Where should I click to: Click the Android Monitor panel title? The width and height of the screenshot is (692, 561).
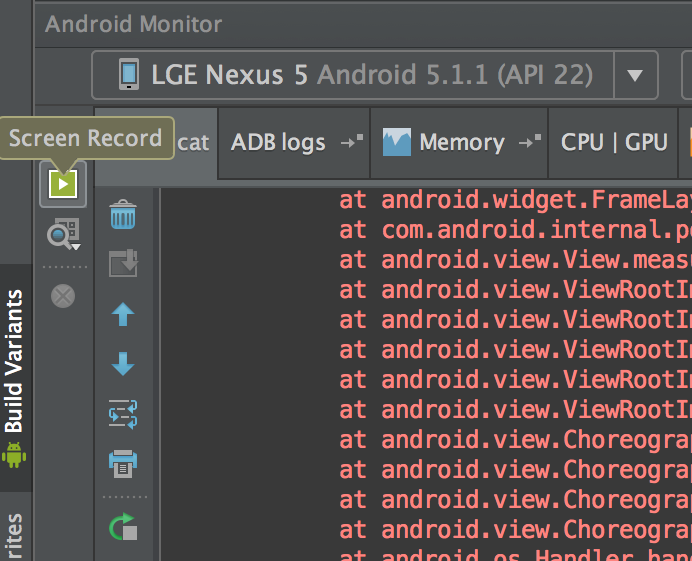coord(133,24)
